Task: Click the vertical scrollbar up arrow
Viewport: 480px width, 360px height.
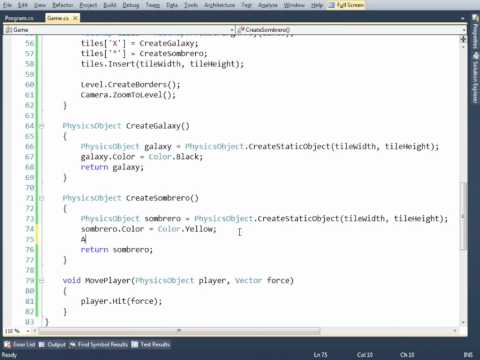Action: pyautogui.click(x=463, y=47)
